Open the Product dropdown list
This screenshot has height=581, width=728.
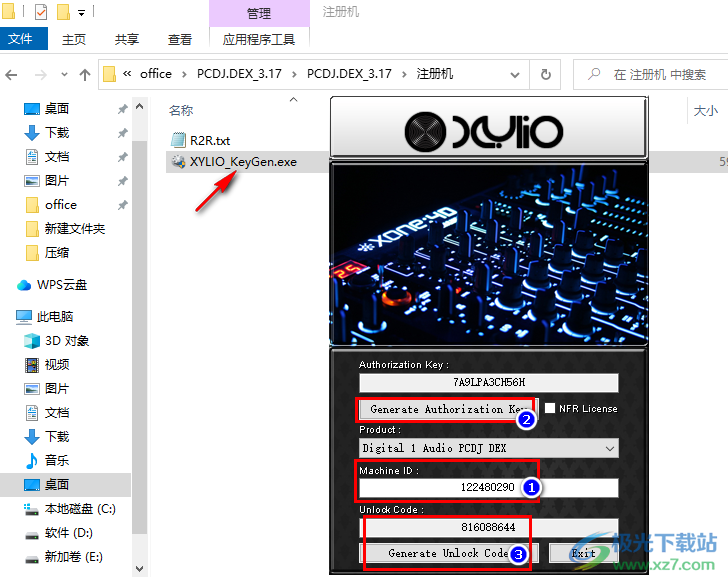[488, 448]
